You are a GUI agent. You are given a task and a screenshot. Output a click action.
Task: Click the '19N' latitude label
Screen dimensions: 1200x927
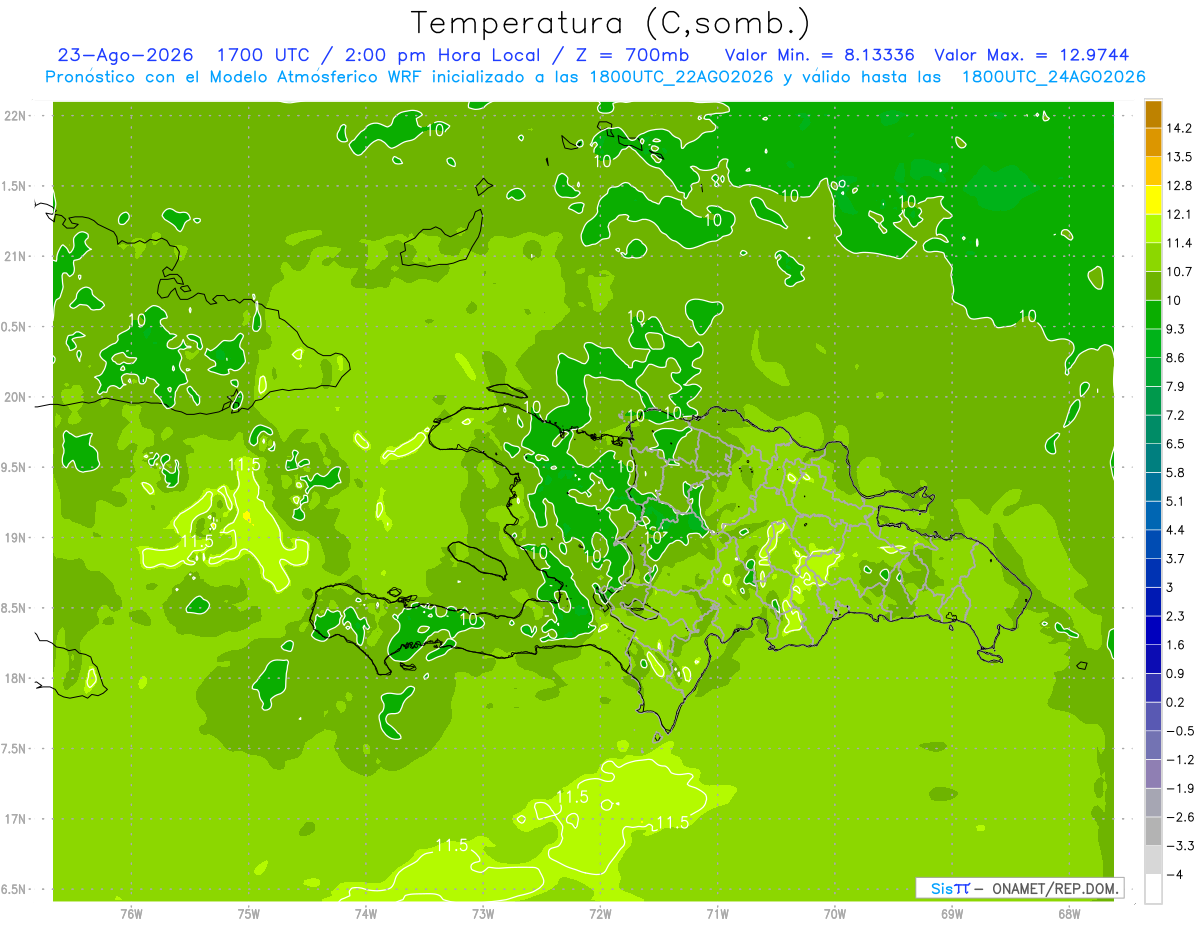click(17, 538)
